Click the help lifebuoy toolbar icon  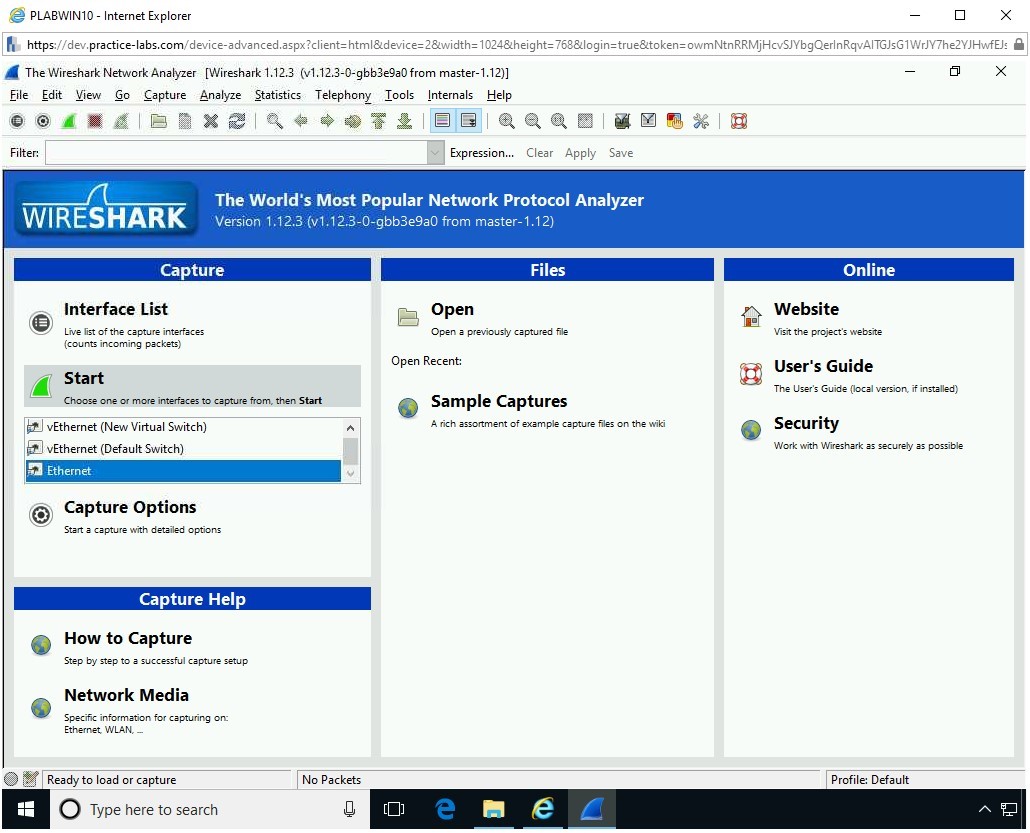pyautogui.click(x=739, y=121)
